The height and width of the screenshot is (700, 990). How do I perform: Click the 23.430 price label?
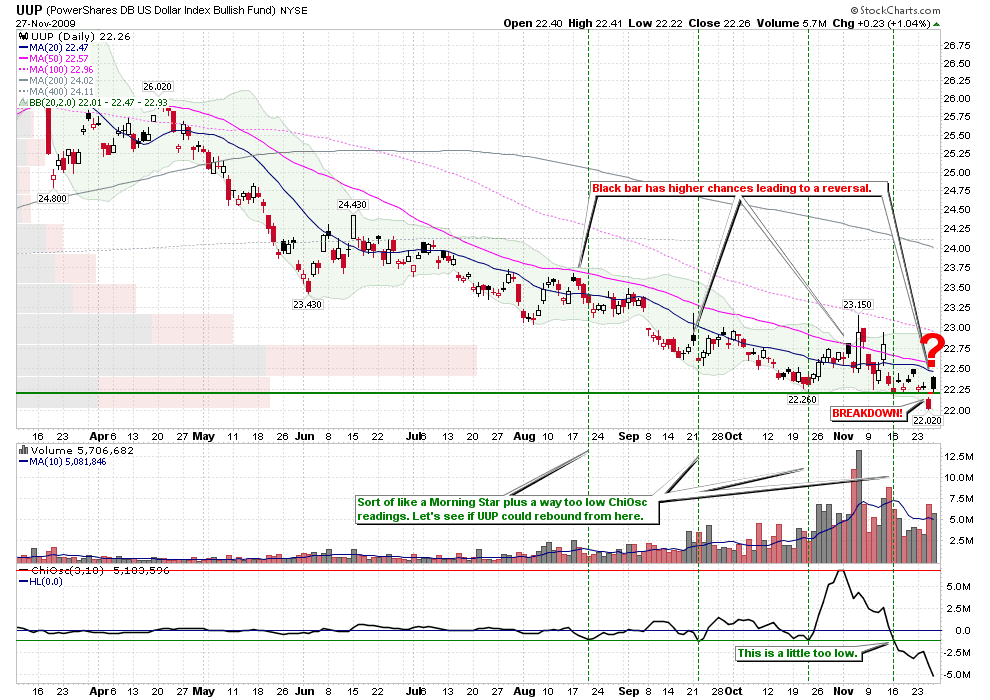click(x=307, y=304)
